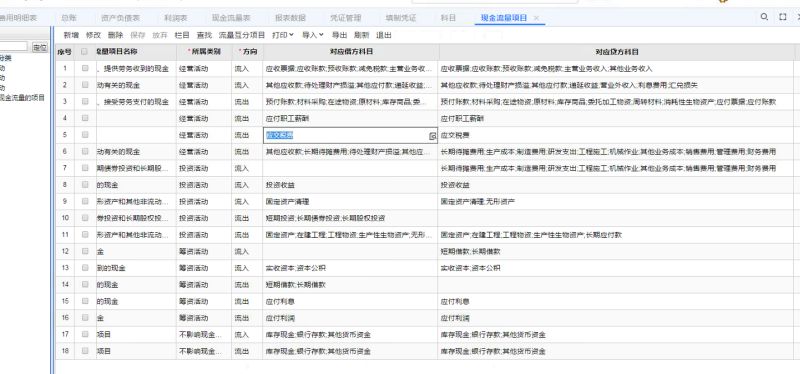Sort by the 方向 column header
800x374 pixels.
[x=247, y=52]
